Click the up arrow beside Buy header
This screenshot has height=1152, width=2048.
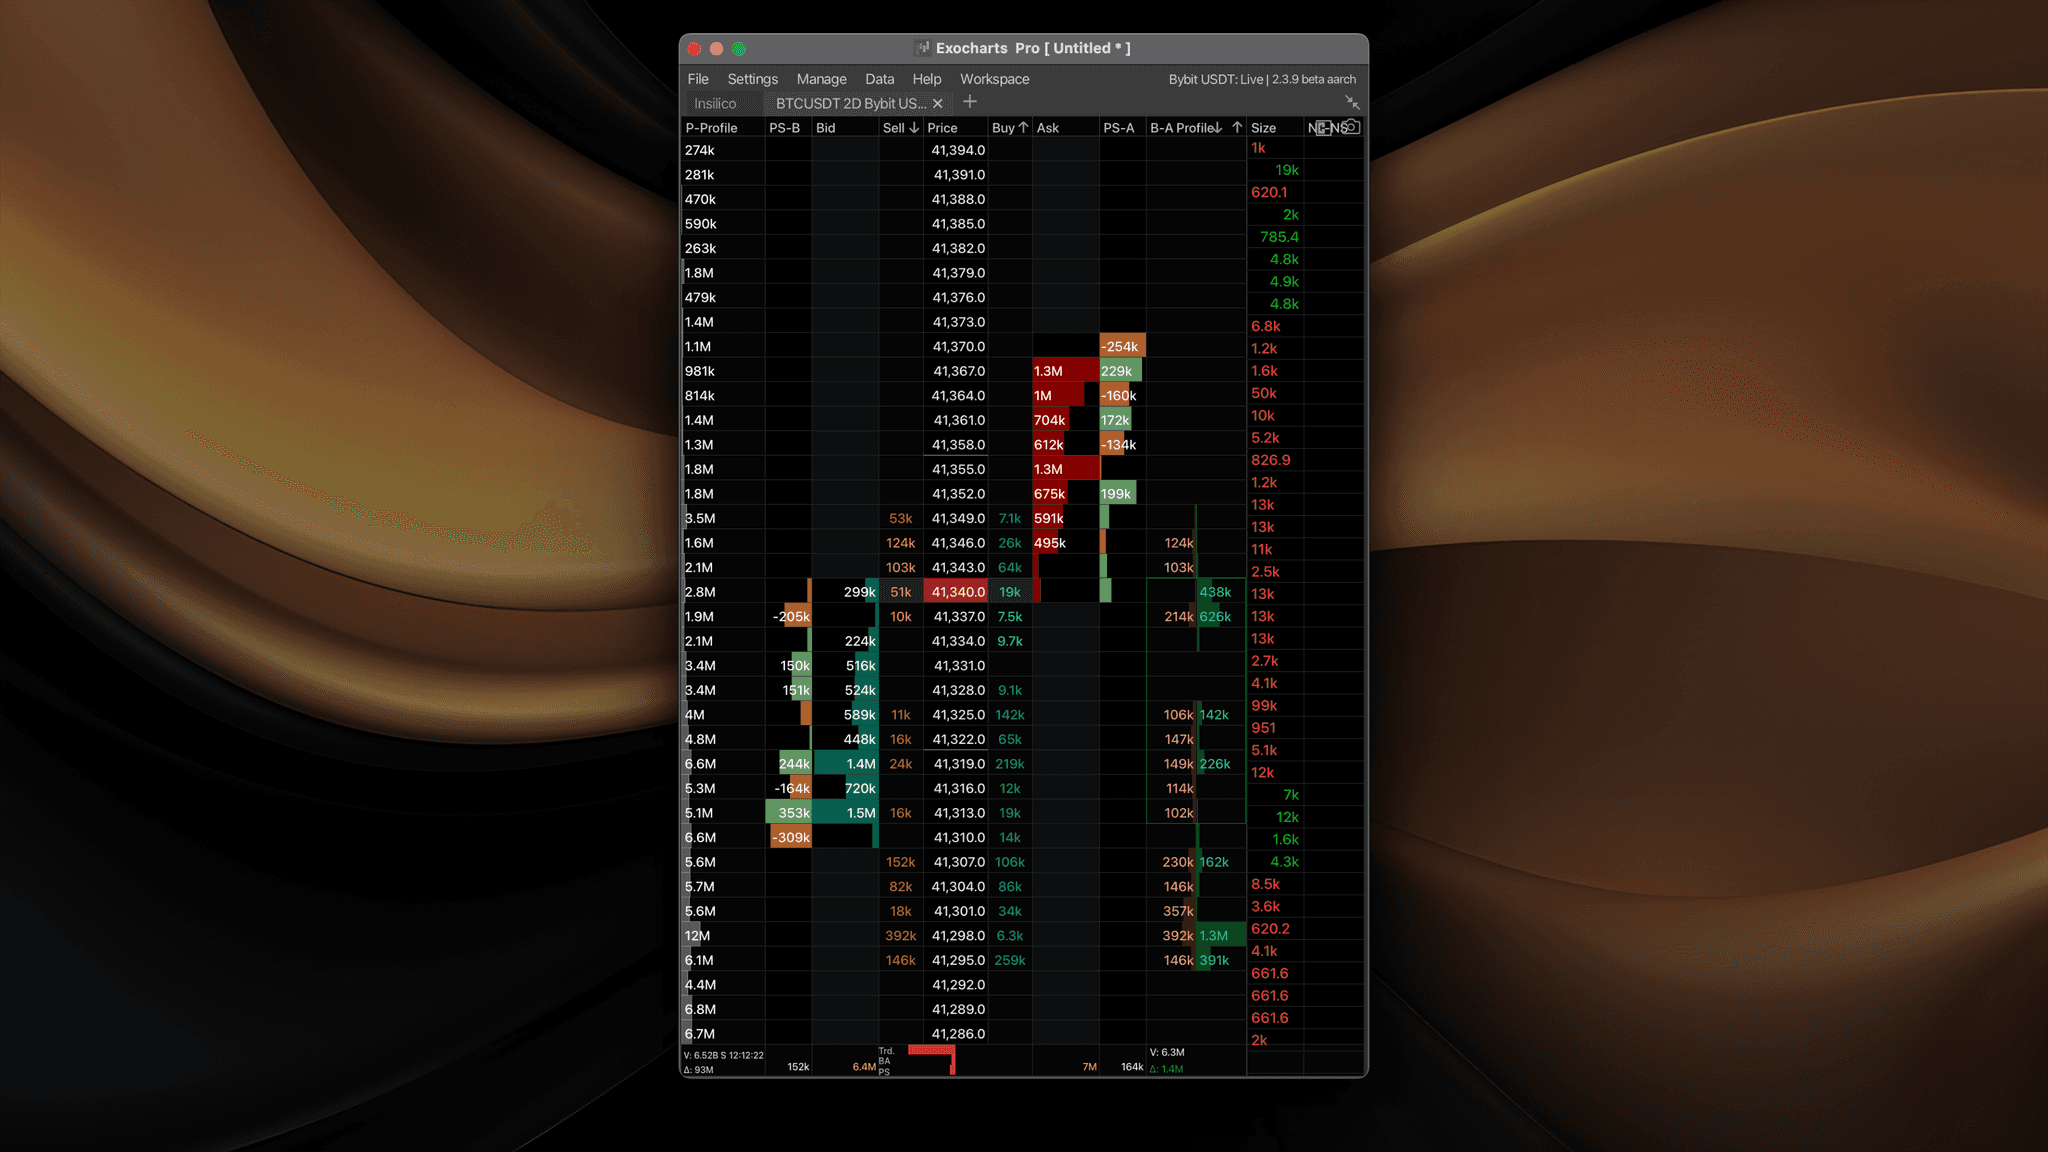click(x=1023, y=128)
